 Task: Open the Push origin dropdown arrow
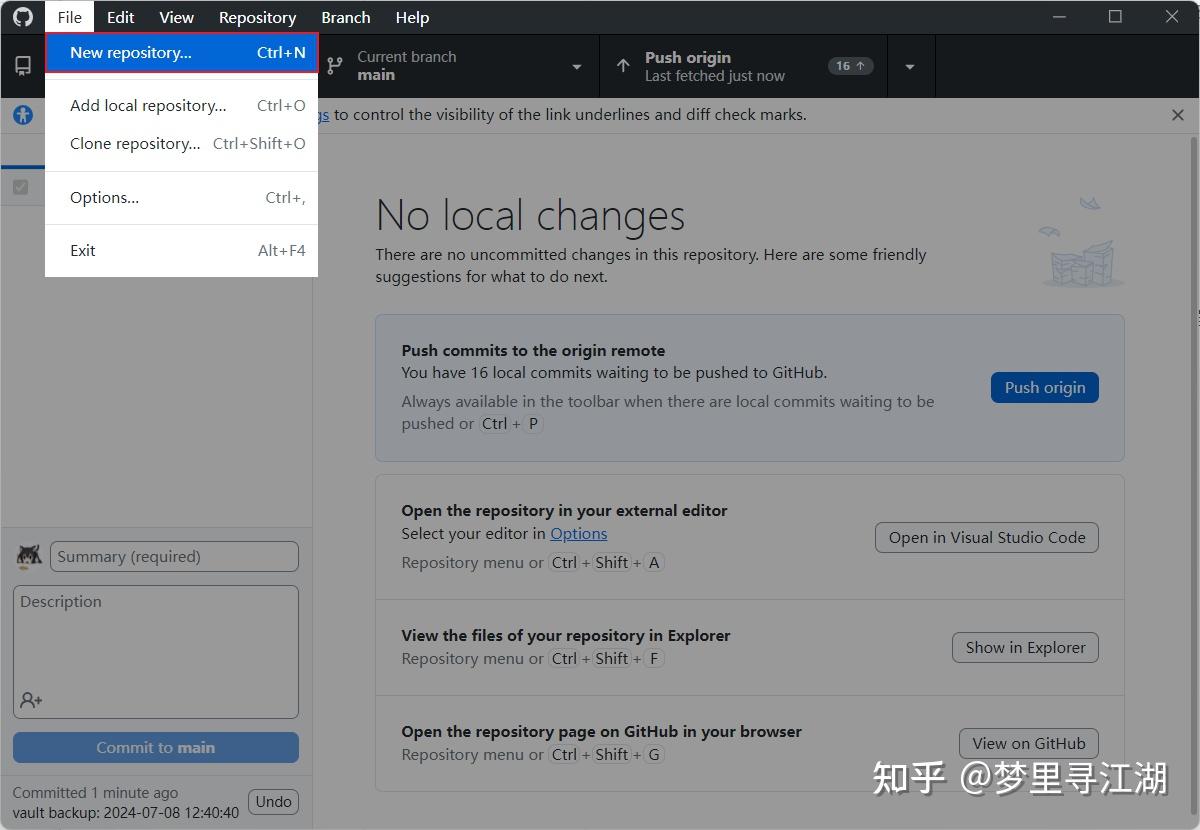910,66
